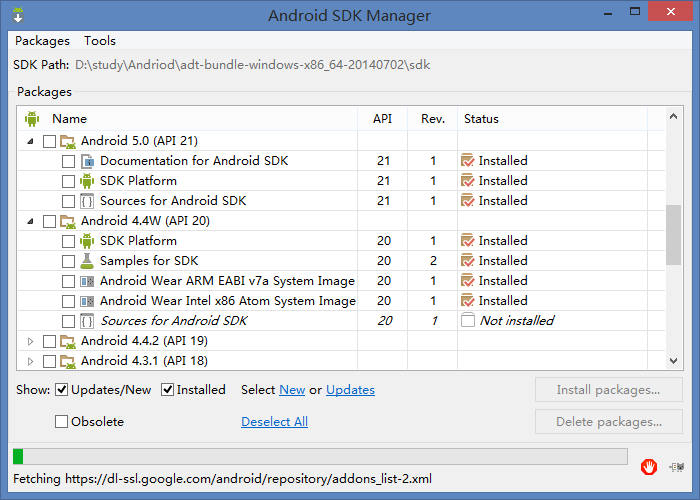Click the Updates selection link
Image resolution: width=700 pixels, height=500 pixels.
pos(350,390)
